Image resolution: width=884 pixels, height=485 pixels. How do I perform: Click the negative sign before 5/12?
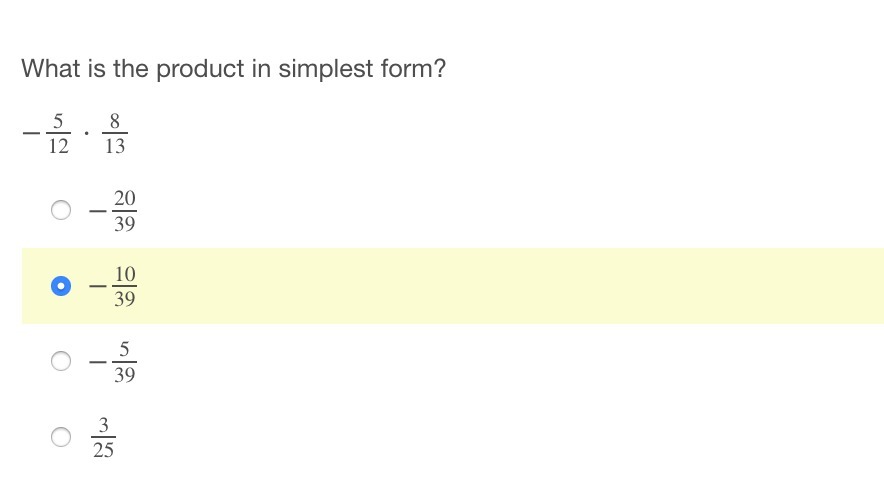[31, 134]
